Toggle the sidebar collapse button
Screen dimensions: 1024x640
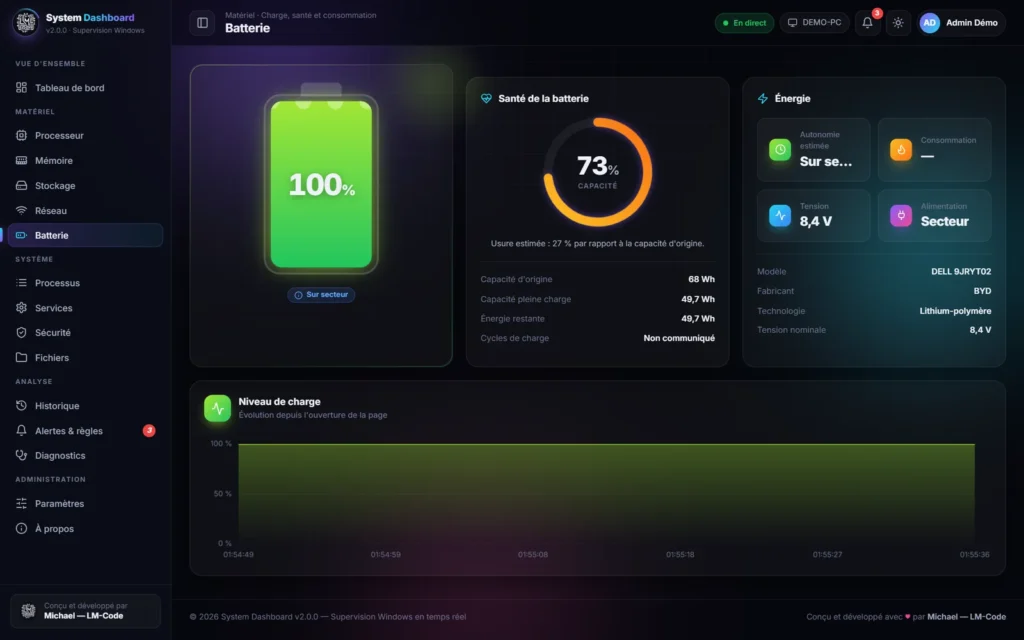click(x=202, y=23)
